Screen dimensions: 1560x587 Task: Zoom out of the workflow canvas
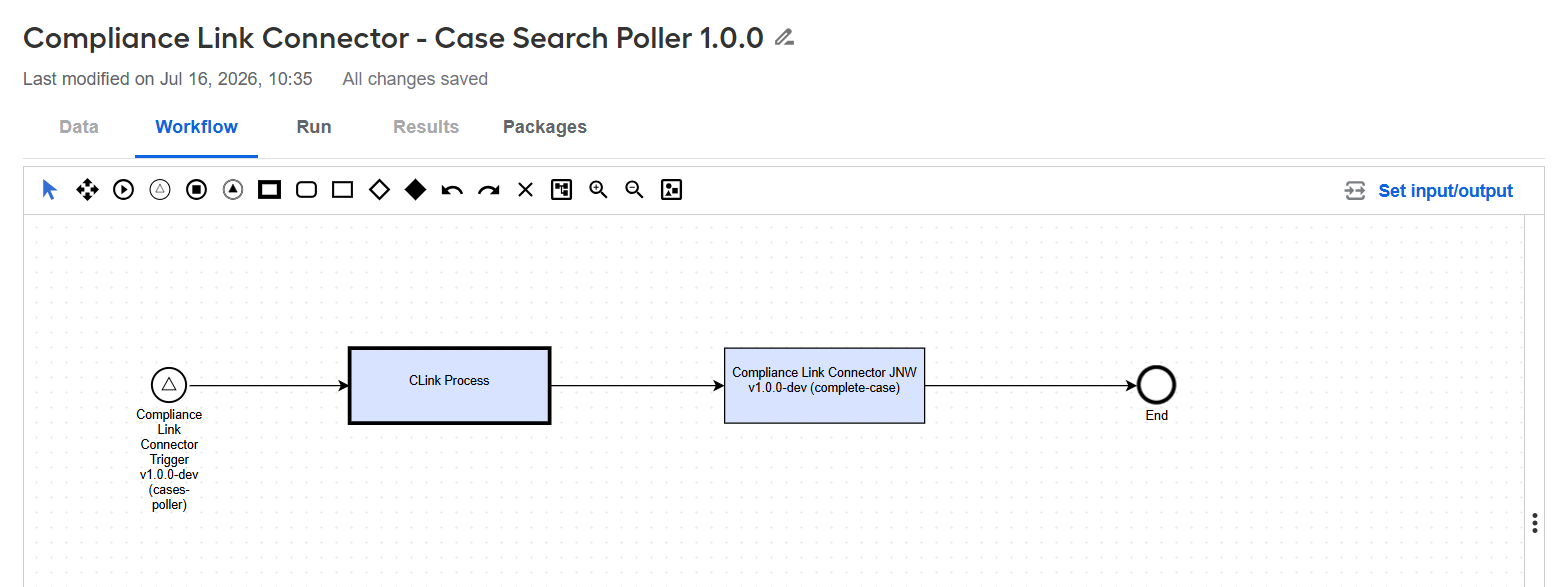tap(634, 190)
